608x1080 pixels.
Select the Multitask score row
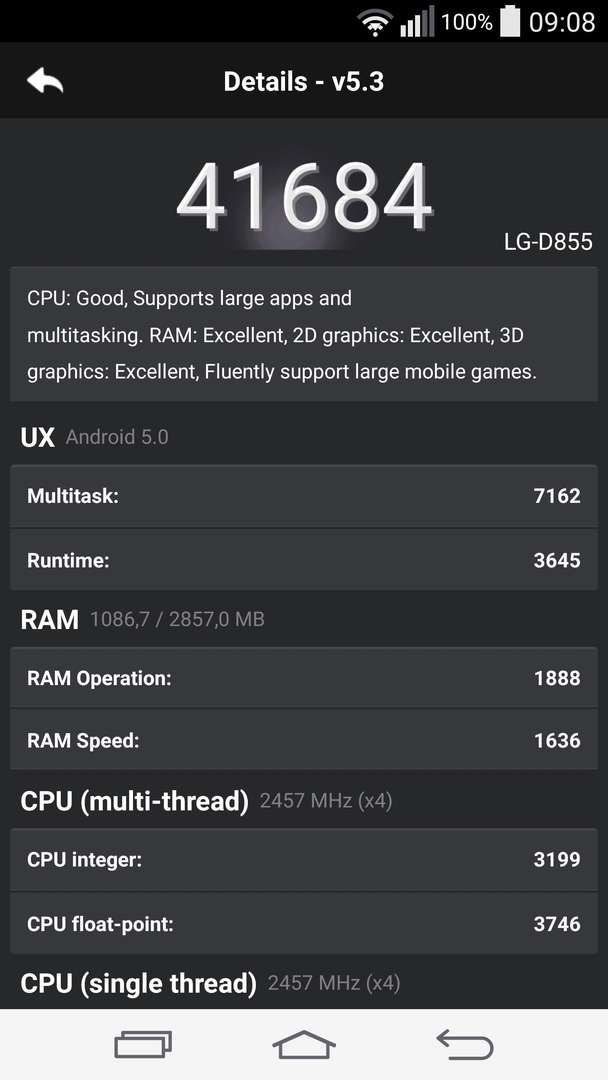pyautogui.click(x=304, y=496)
